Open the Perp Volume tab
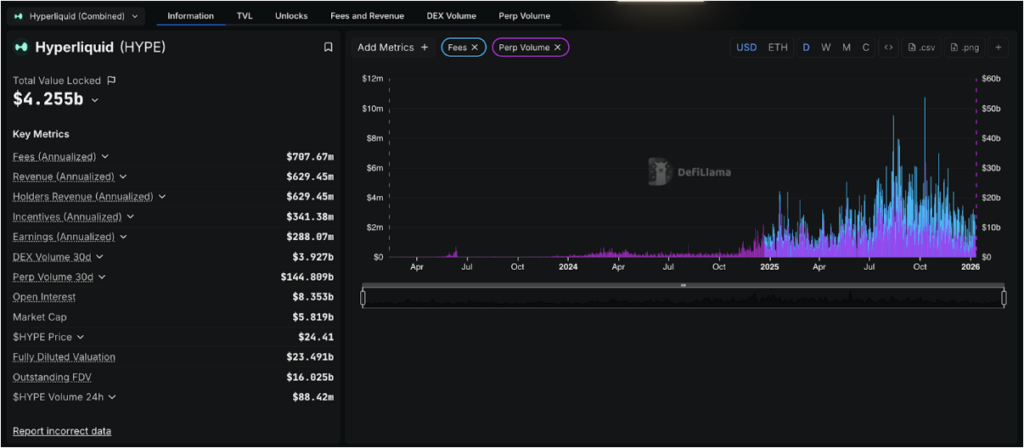1024x448 pixels. [524, 16]
